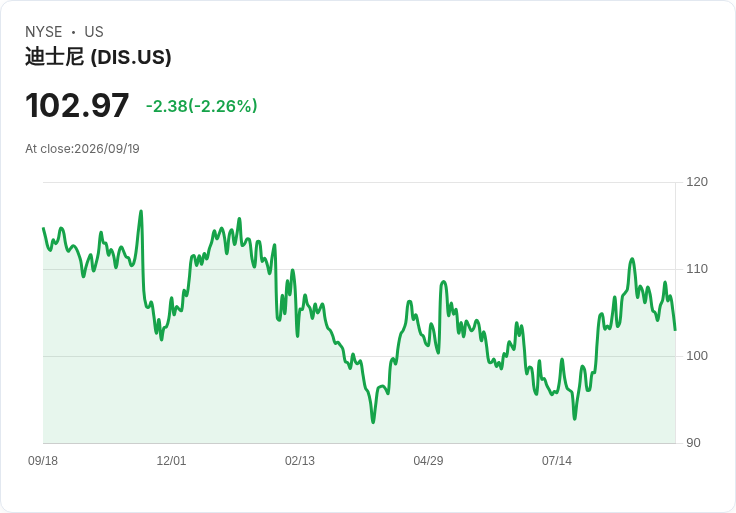Click the 110 price axis label
Viewport: 736px width, 513px height.
pos(697,269)
